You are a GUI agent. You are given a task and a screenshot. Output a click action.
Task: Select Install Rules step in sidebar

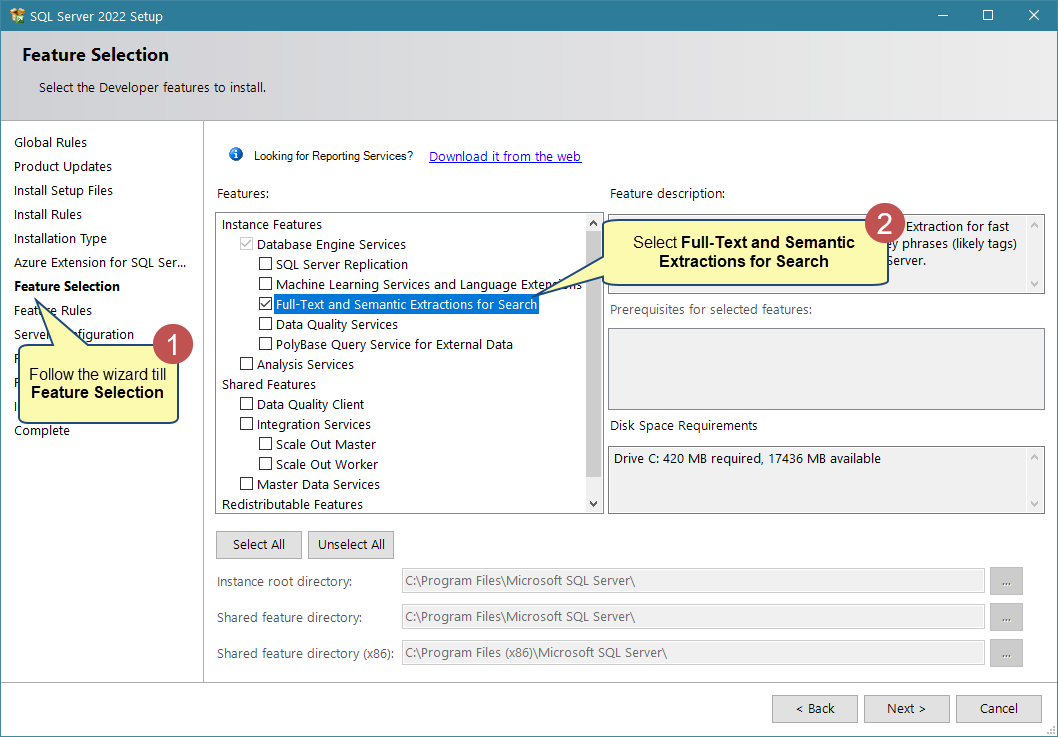click(x=48, y=215)
